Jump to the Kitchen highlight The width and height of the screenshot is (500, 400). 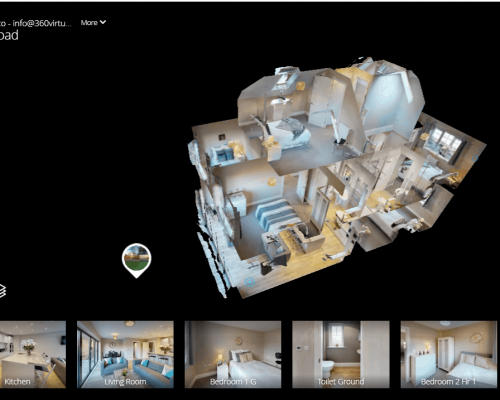33,355
